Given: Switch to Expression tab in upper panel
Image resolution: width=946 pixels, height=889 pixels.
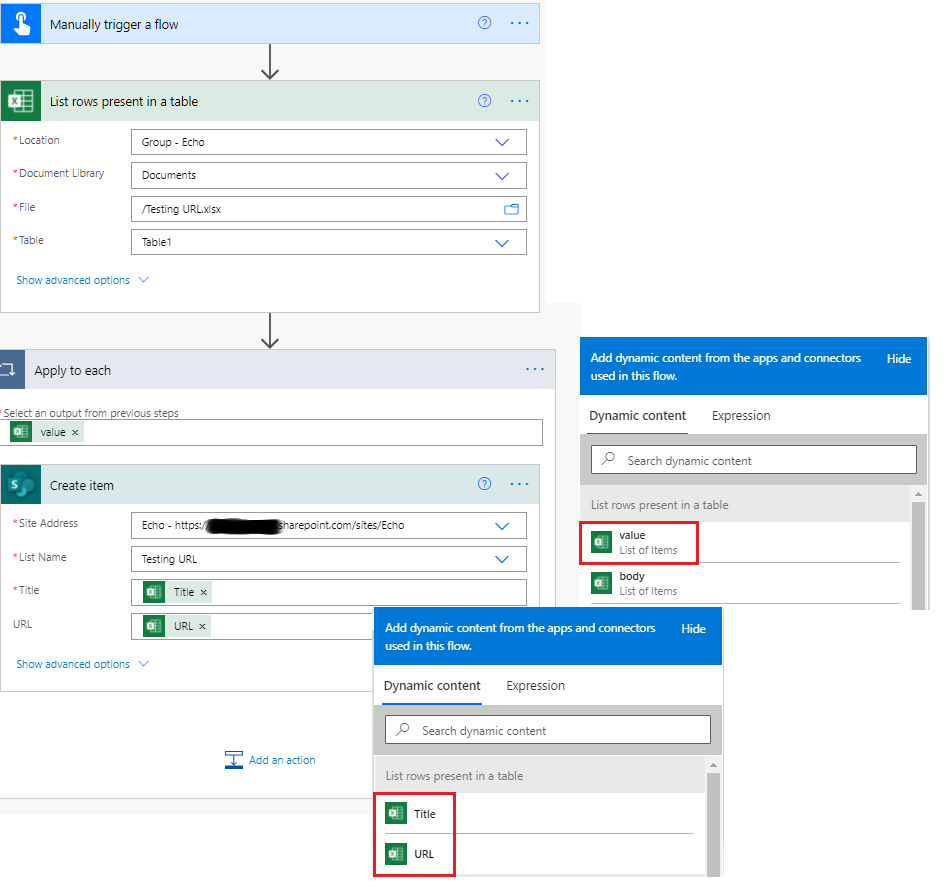Looking at the screenshot, I should (x=741, y=416).
